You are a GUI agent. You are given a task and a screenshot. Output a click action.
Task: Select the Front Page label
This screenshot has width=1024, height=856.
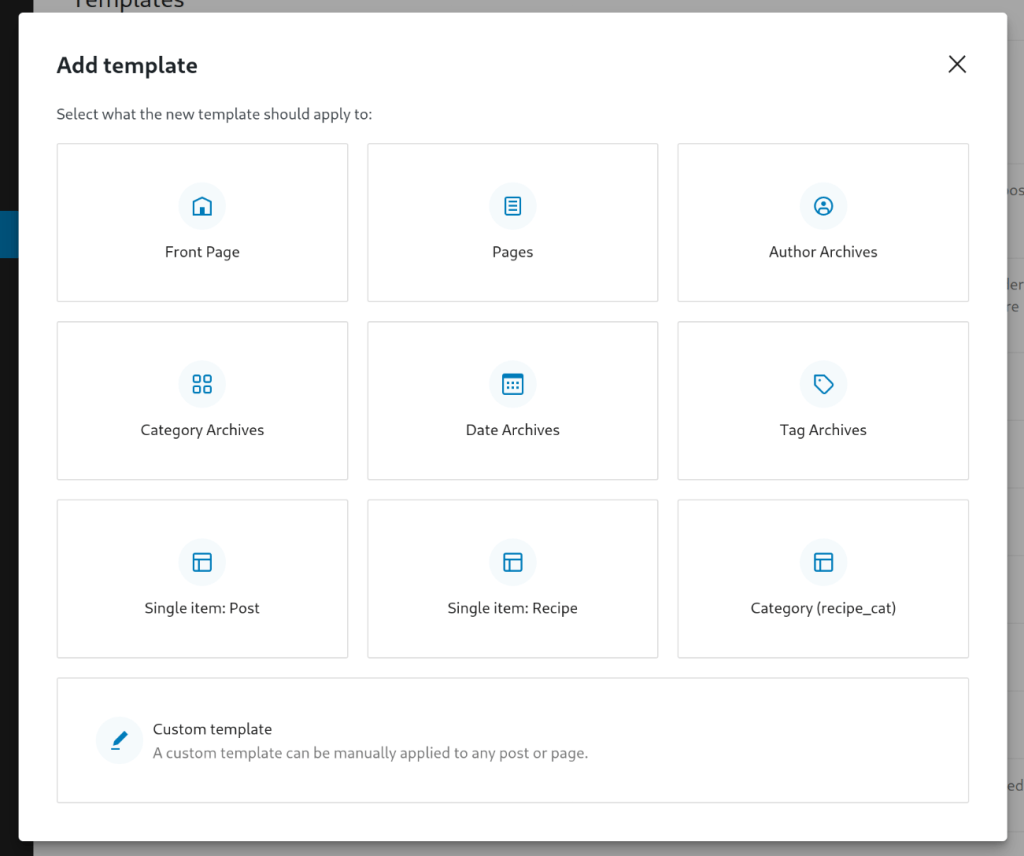coord(202,252)
